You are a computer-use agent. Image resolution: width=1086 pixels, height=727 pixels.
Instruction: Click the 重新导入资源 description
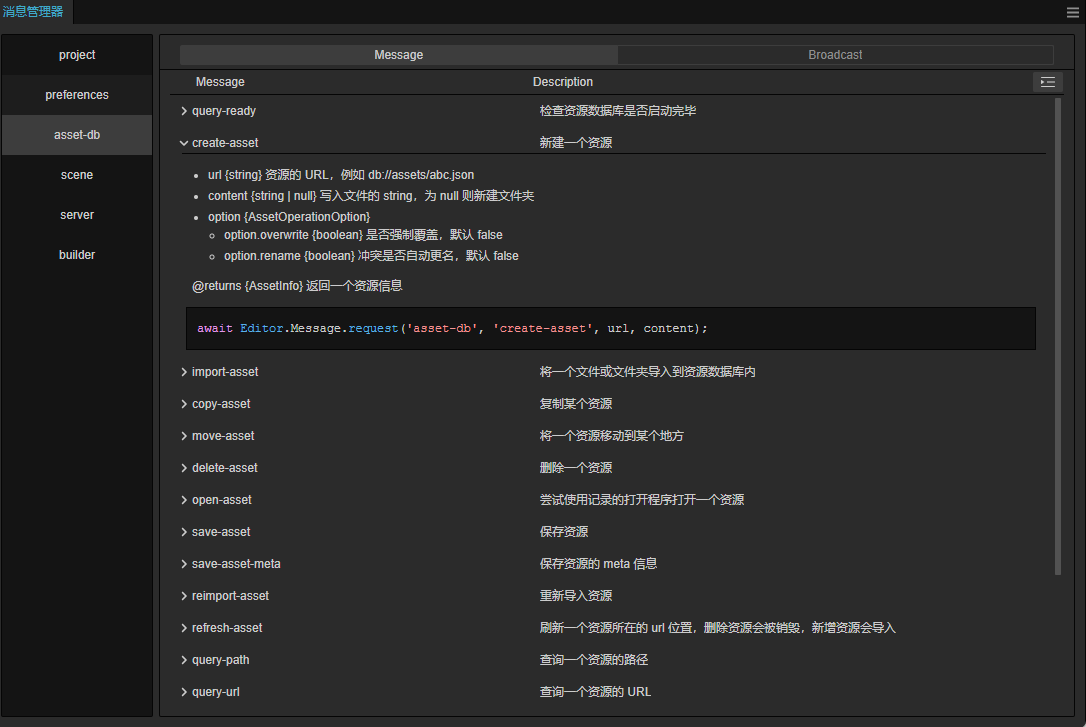[576, 595]
